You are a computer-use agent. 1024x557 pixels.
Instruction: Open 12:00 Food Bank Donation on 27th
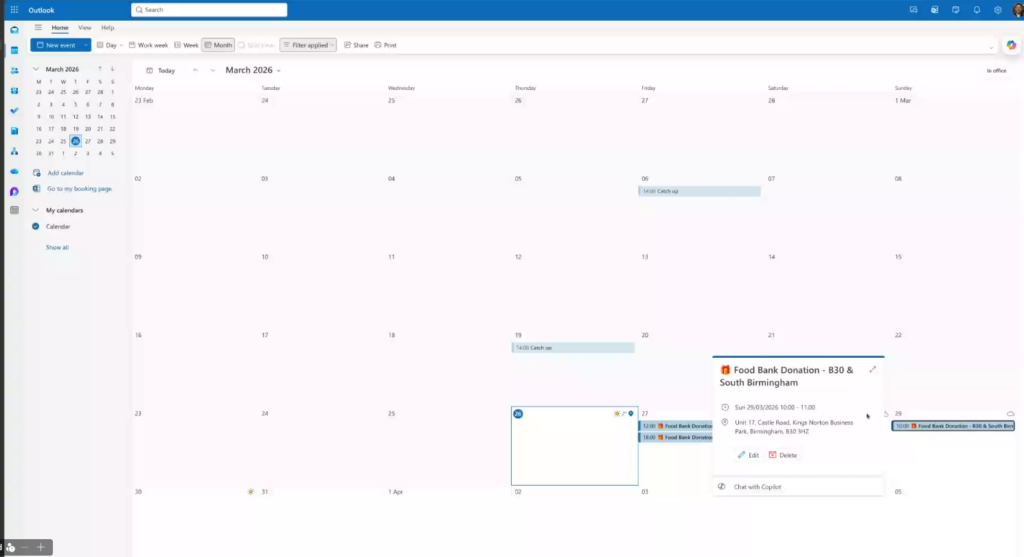[675, 426]
